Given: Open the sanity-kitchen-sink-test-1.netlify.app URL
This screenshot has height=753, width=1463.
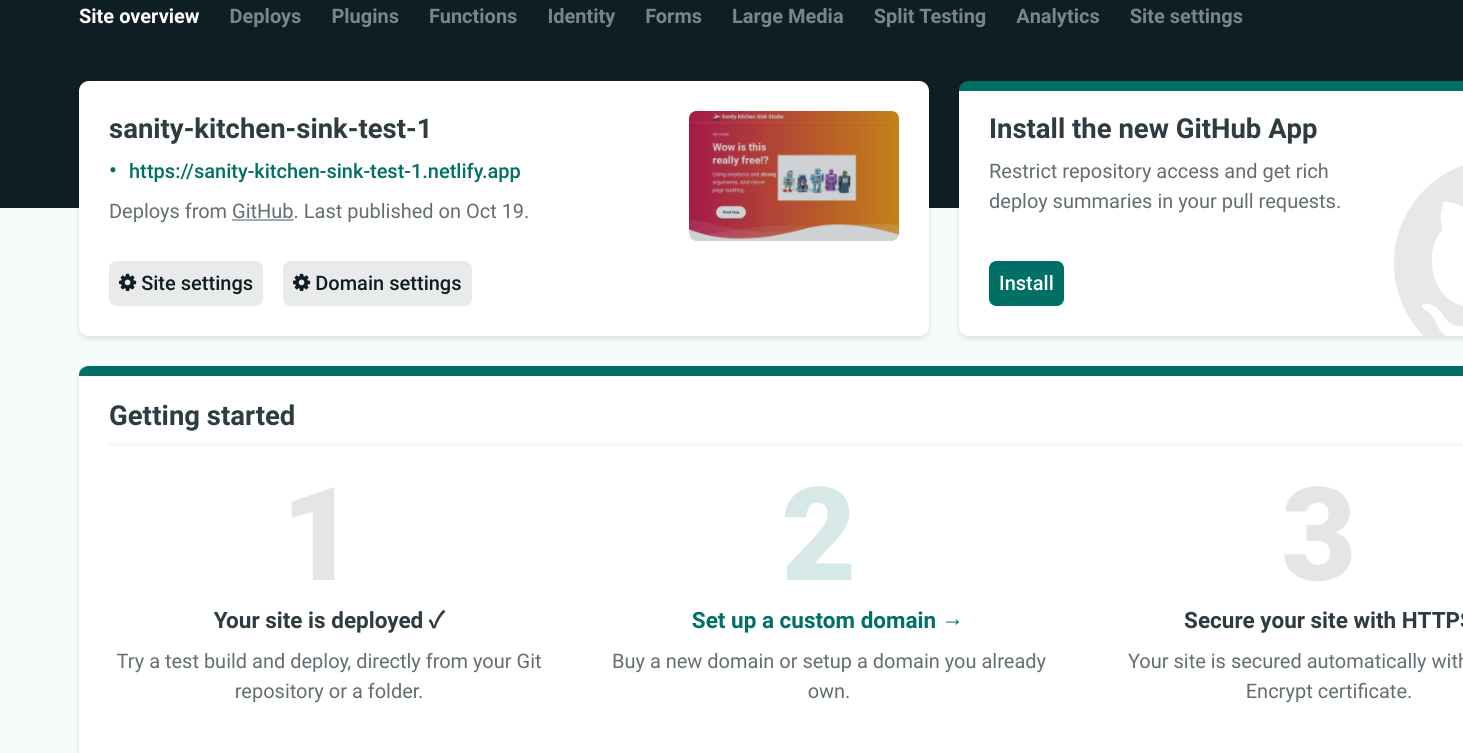Looking at the screenshot, I should tap(325, 171).
